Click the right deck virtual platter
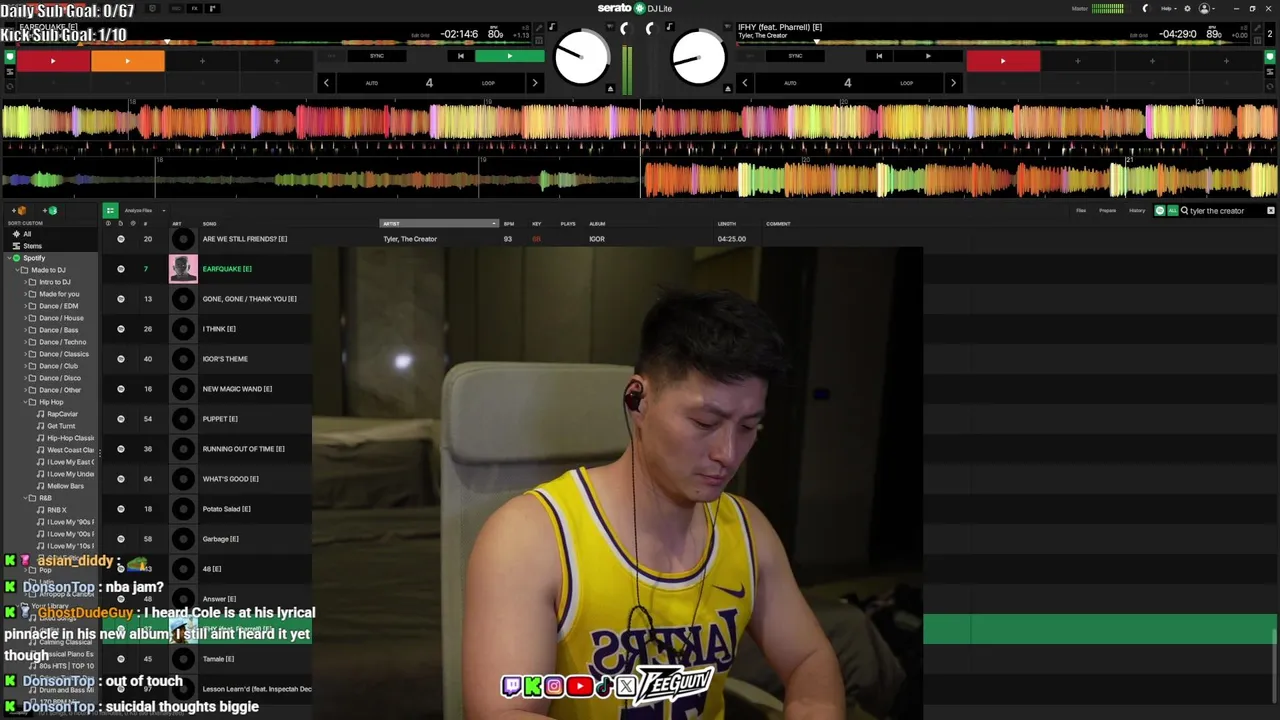Image resolution: width=1280 pixels, height=720 pixels. pos(698,58)
